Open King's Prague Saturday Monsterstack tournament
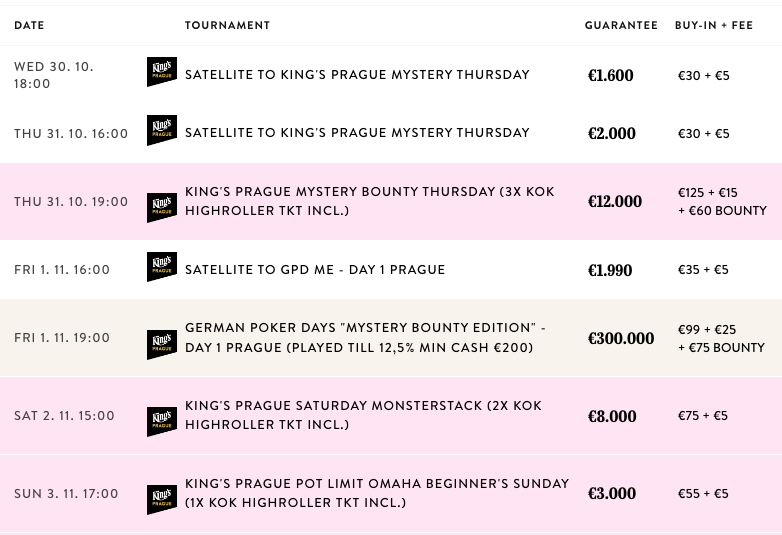The image size is (782, 535). [x=363, y=415]
